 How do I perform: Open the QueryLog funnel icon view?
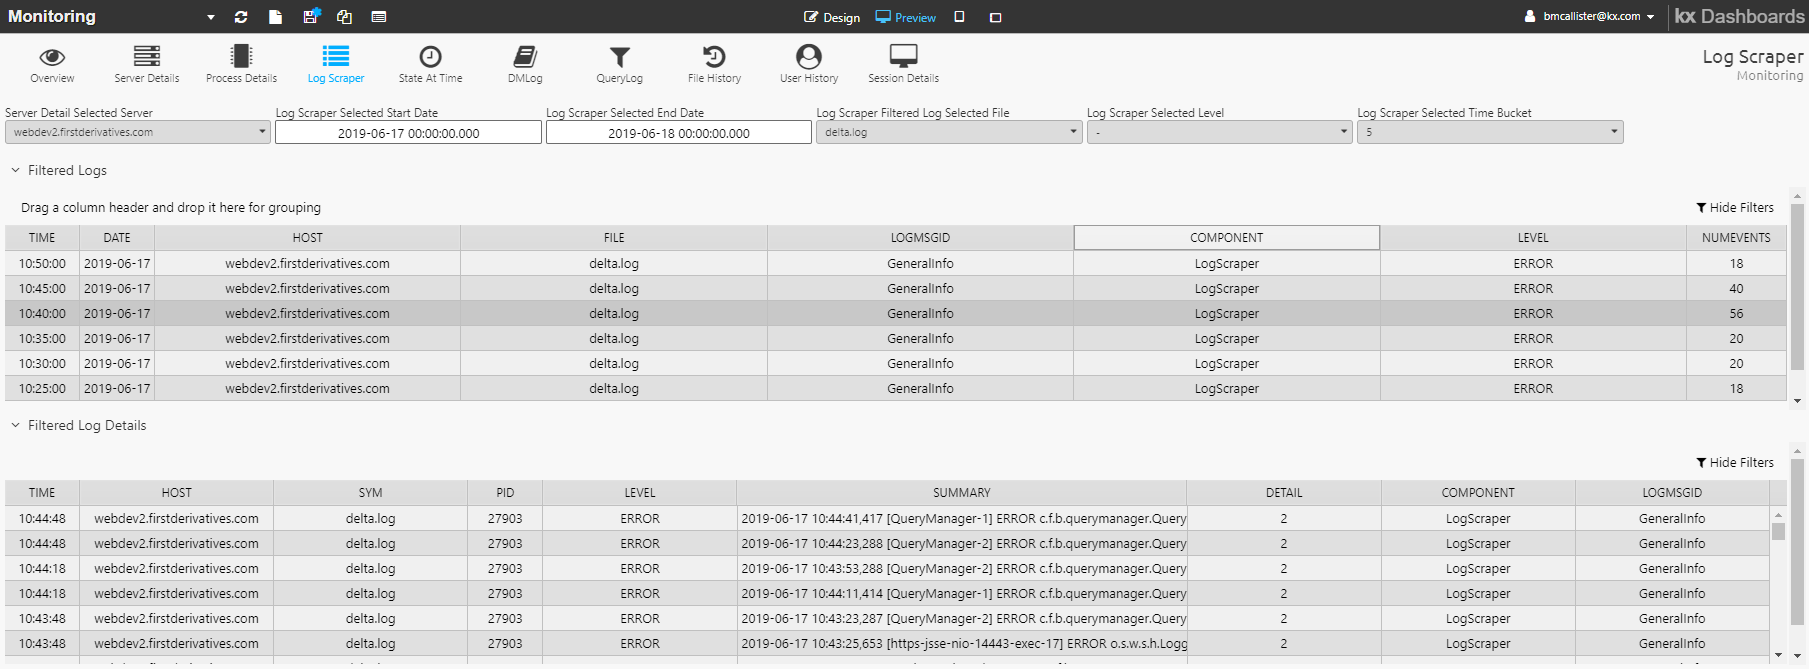pyautogui.click(x=620, y=64)
